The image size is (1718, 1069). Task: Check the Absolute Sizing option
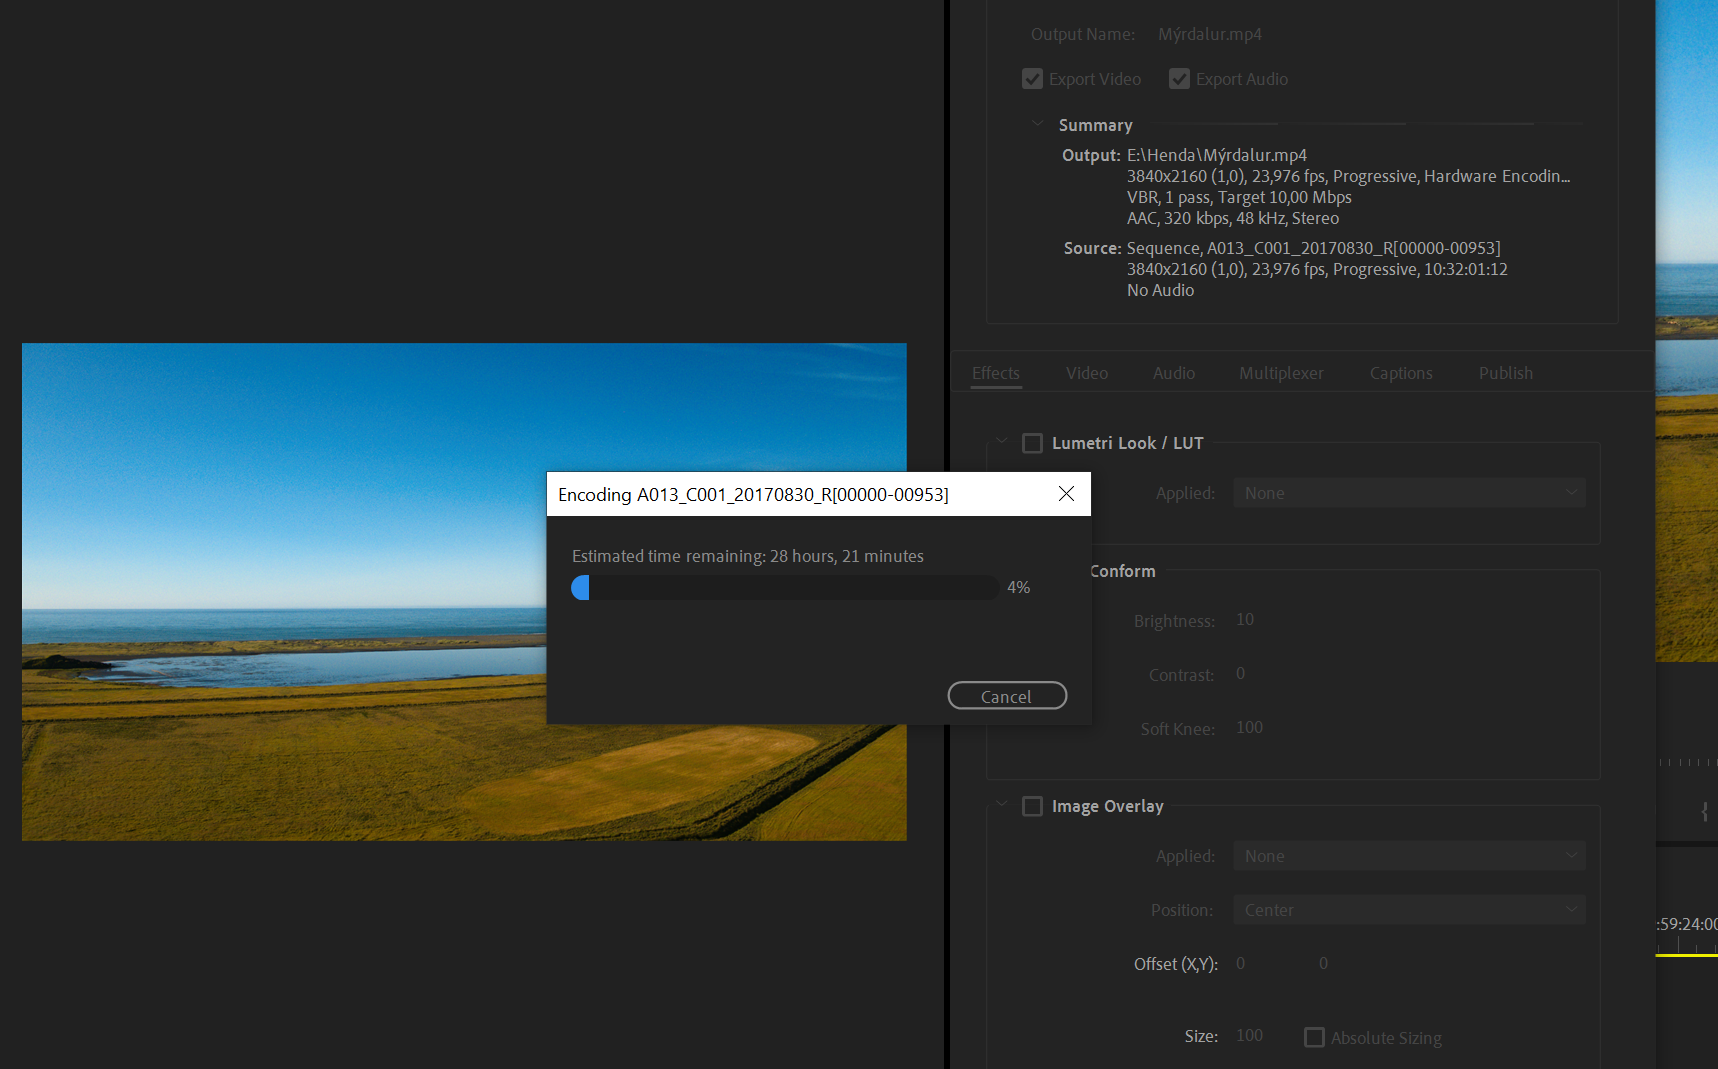(1314, 1037)
